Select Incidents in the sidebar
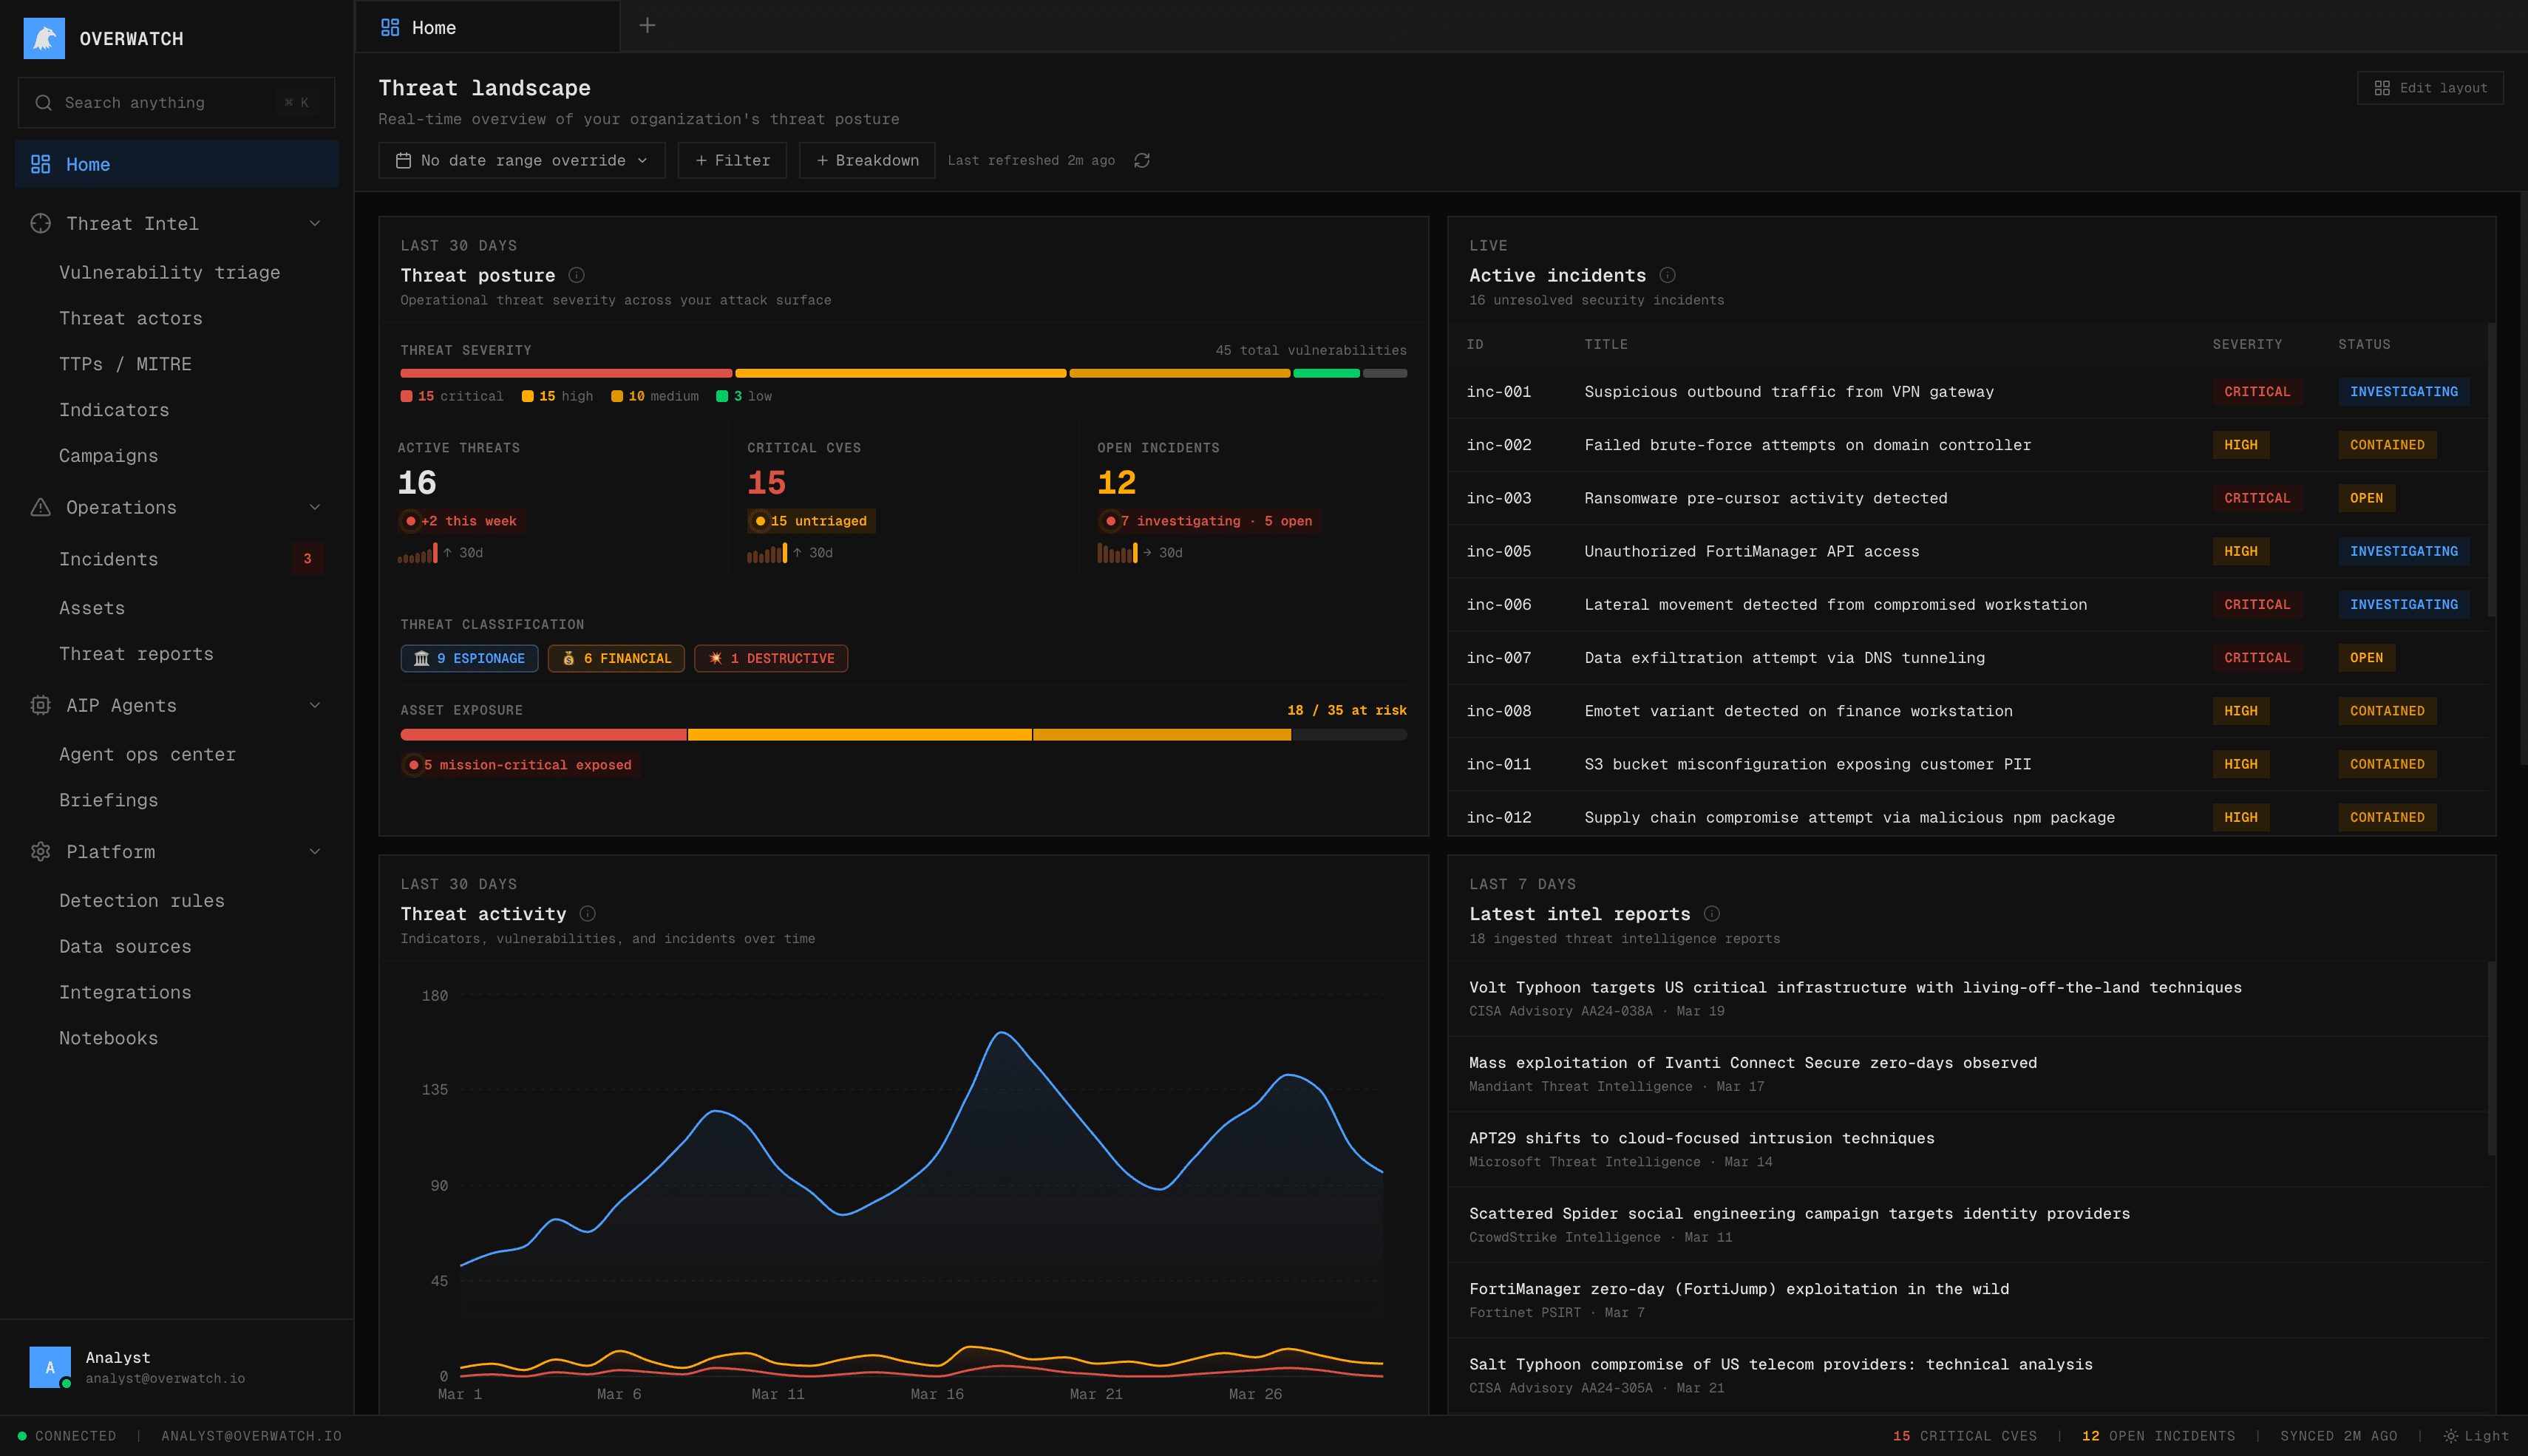 click(x=109, y=559)
